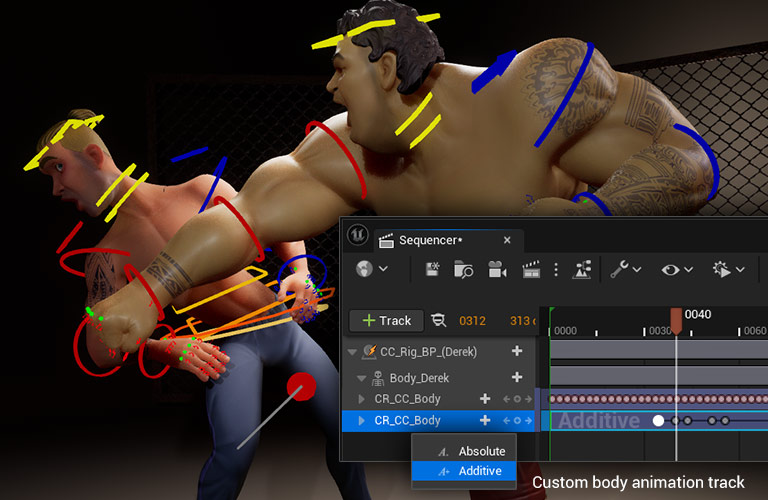768x500 pixels.
Task: Click the save sequence icon in toolbar
Action: (x=433, y=269)
